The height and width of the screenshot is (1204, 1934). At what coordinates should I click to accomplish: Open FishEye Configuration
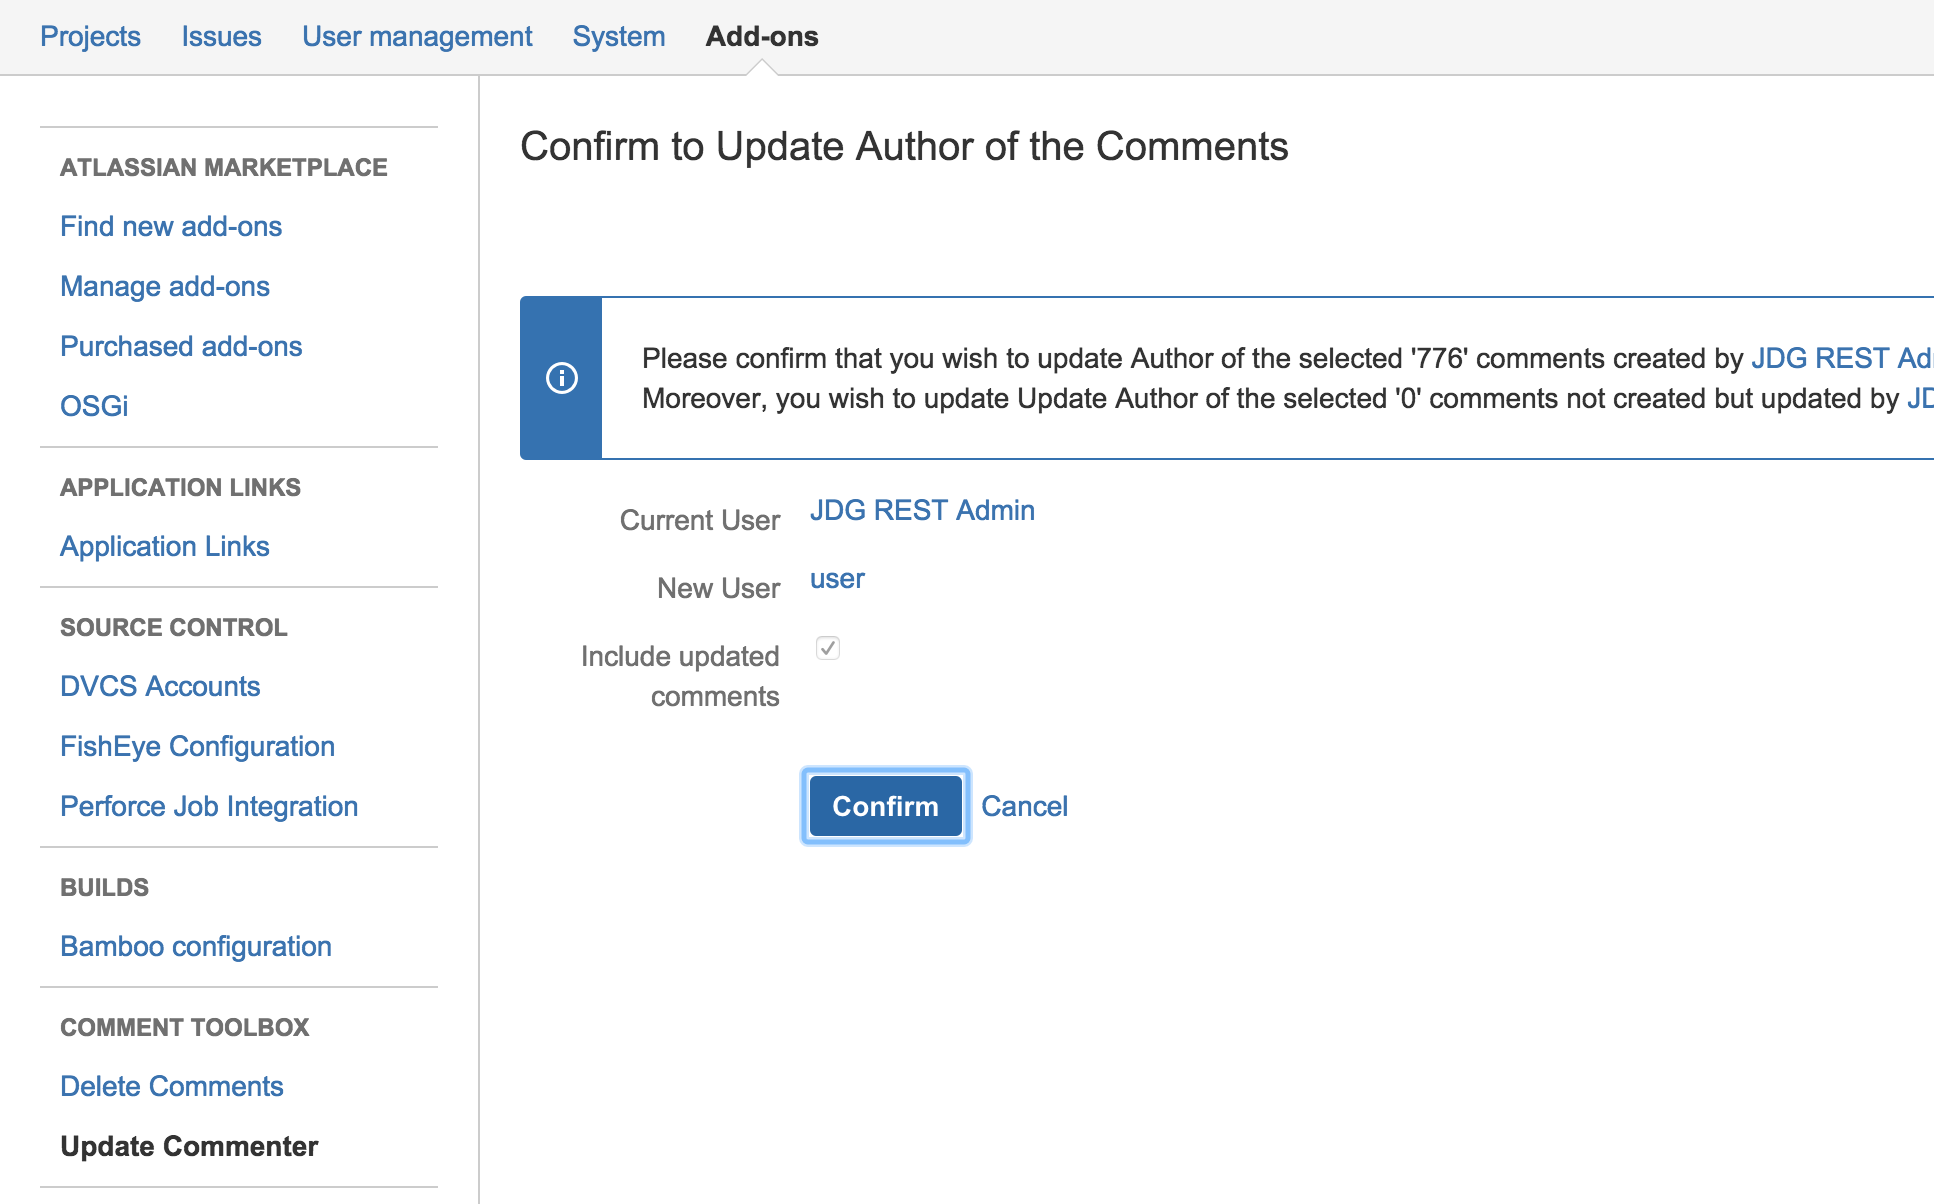pos(197,746)
